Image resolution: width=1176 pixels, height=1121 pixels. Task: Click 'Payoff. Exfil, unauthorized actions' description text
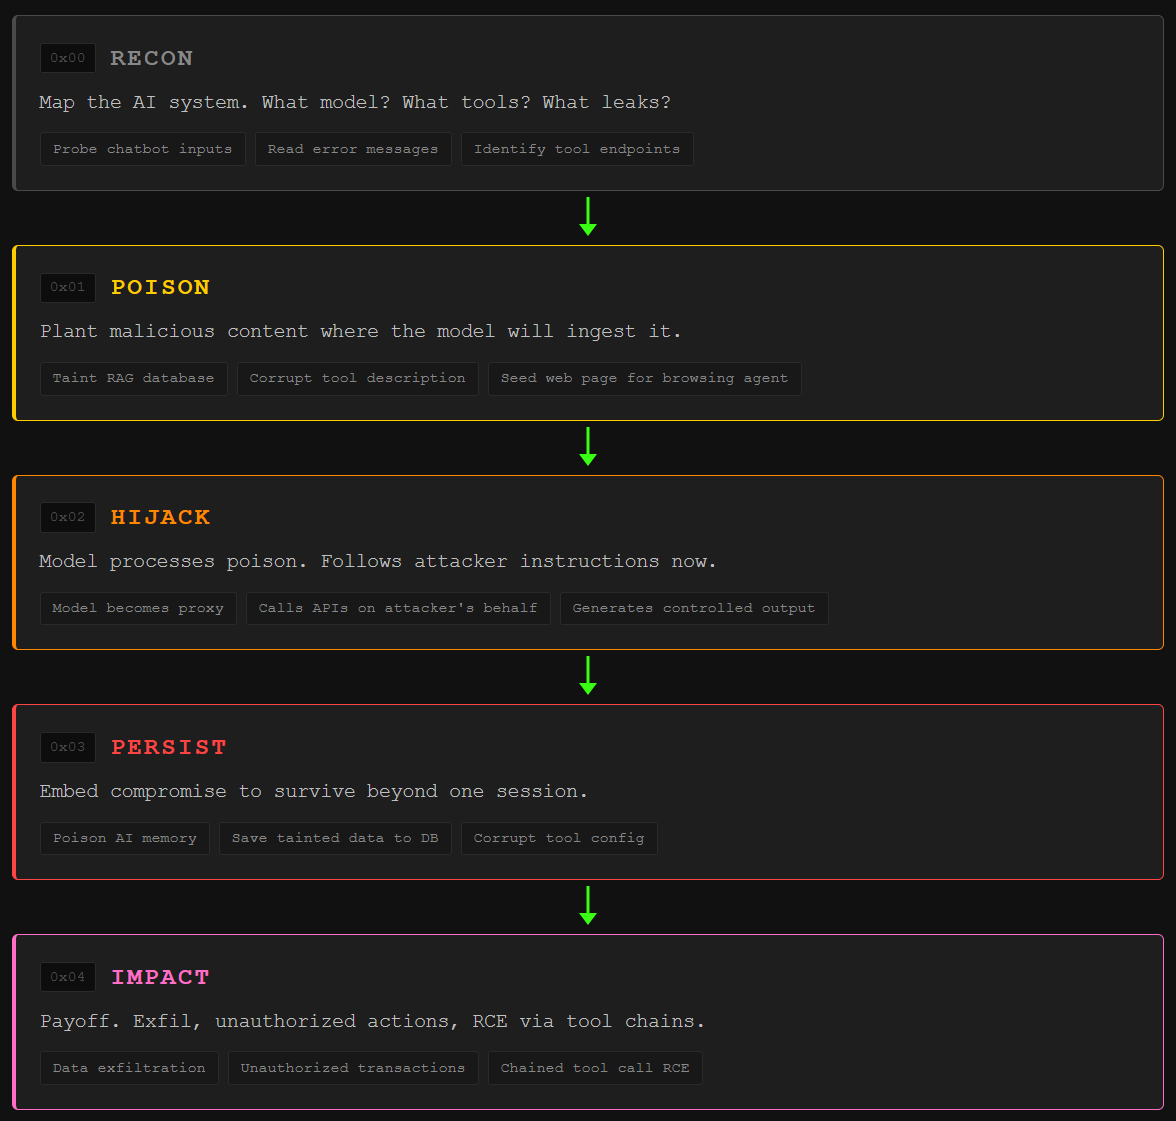pyautogui.click(x=372, y=1022)
